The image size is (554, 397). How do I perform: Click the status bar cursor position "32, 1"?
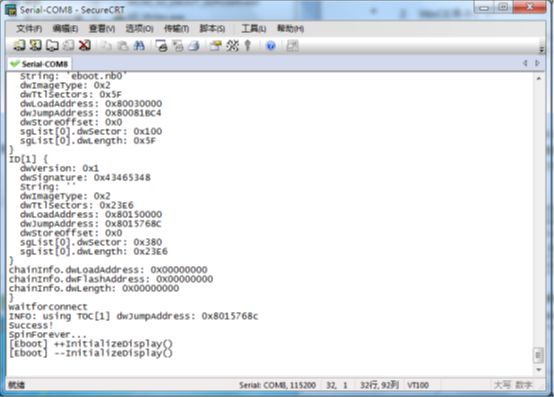point(336,385)
